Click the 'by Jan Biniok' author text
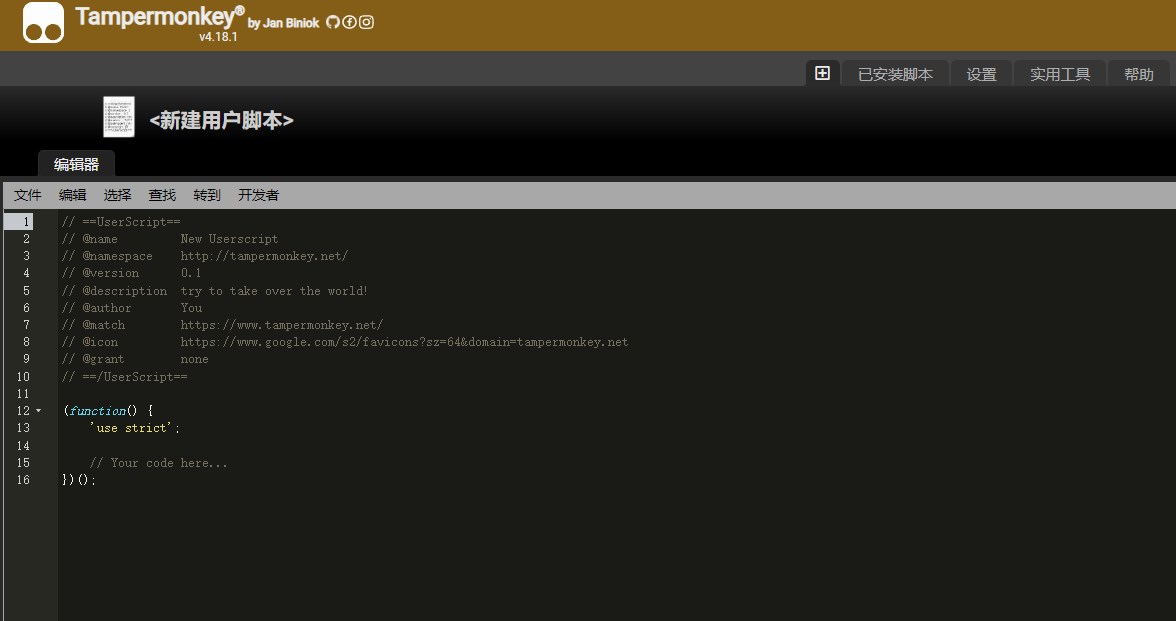1176x621 pixels. 284,23
